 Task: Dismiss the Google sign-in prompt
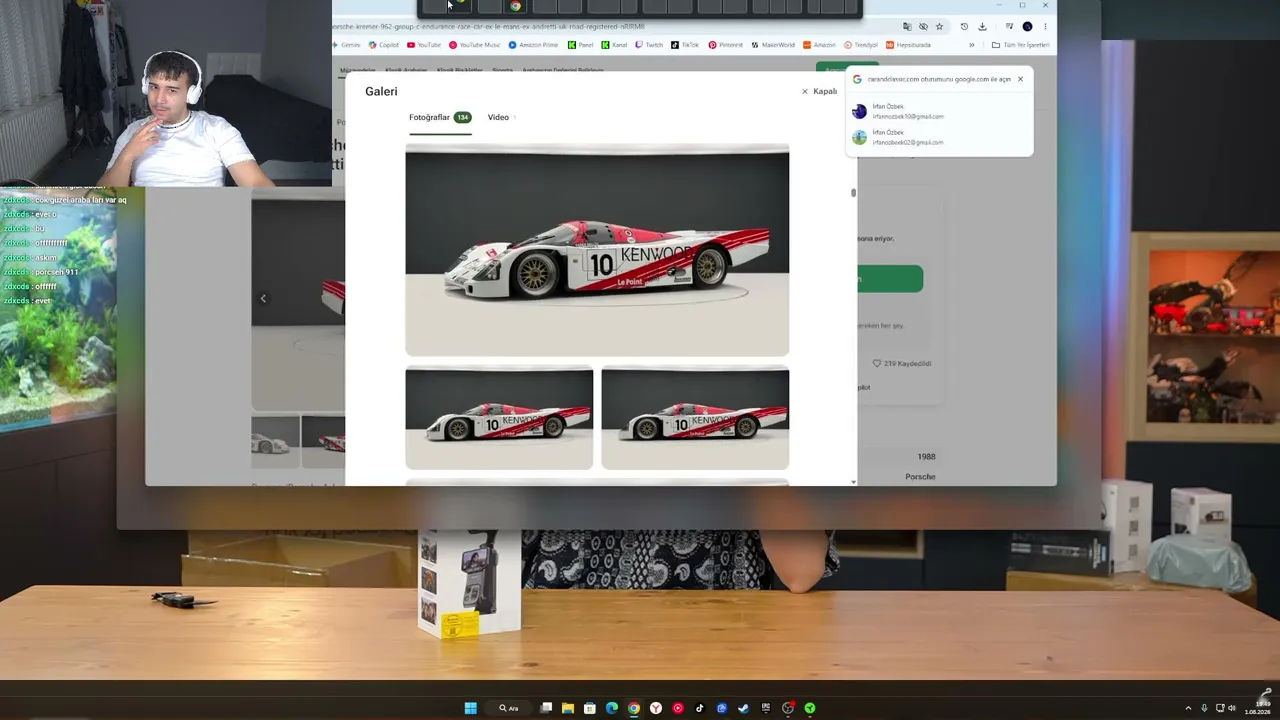(1020, 79)
